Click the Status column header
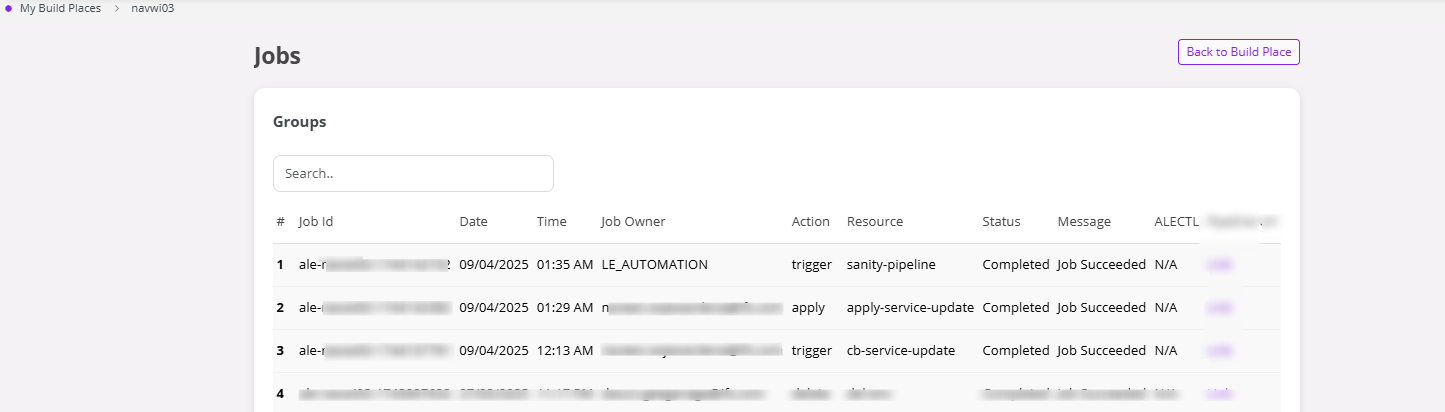Screen dimensions: 1445x412 click(1001, 221)
